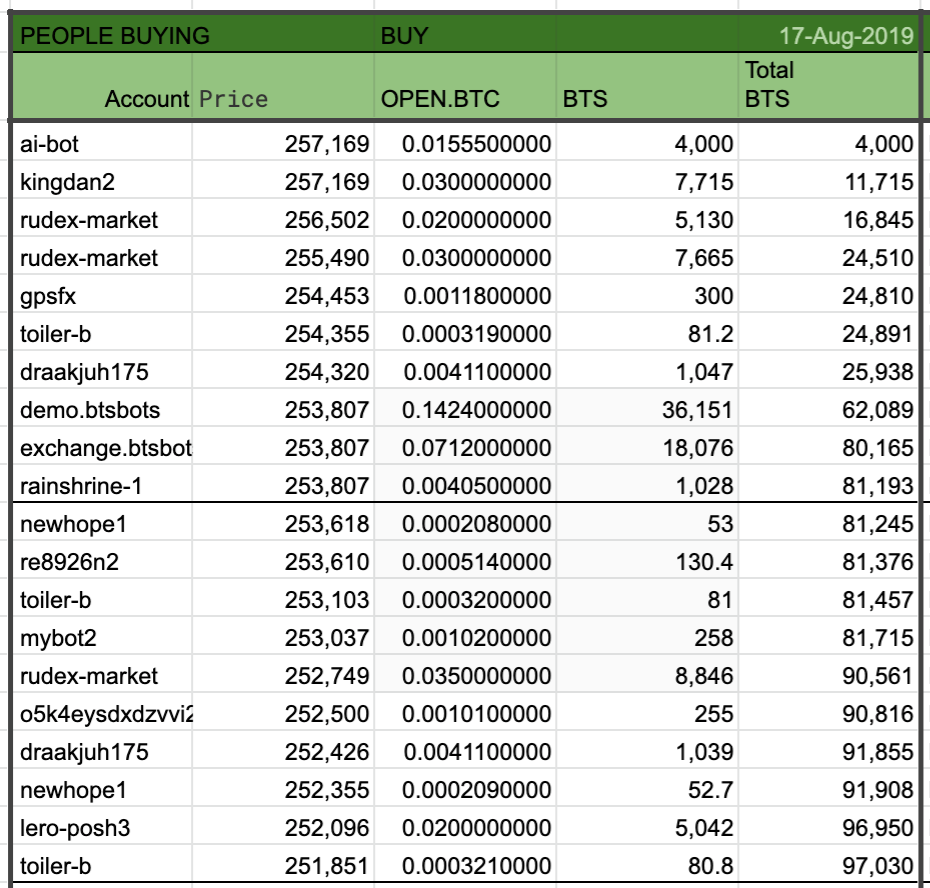Click OPEN.BTC value 0.0040500000
The width and height of the screenshot is (930, 888).
(465, 485)
